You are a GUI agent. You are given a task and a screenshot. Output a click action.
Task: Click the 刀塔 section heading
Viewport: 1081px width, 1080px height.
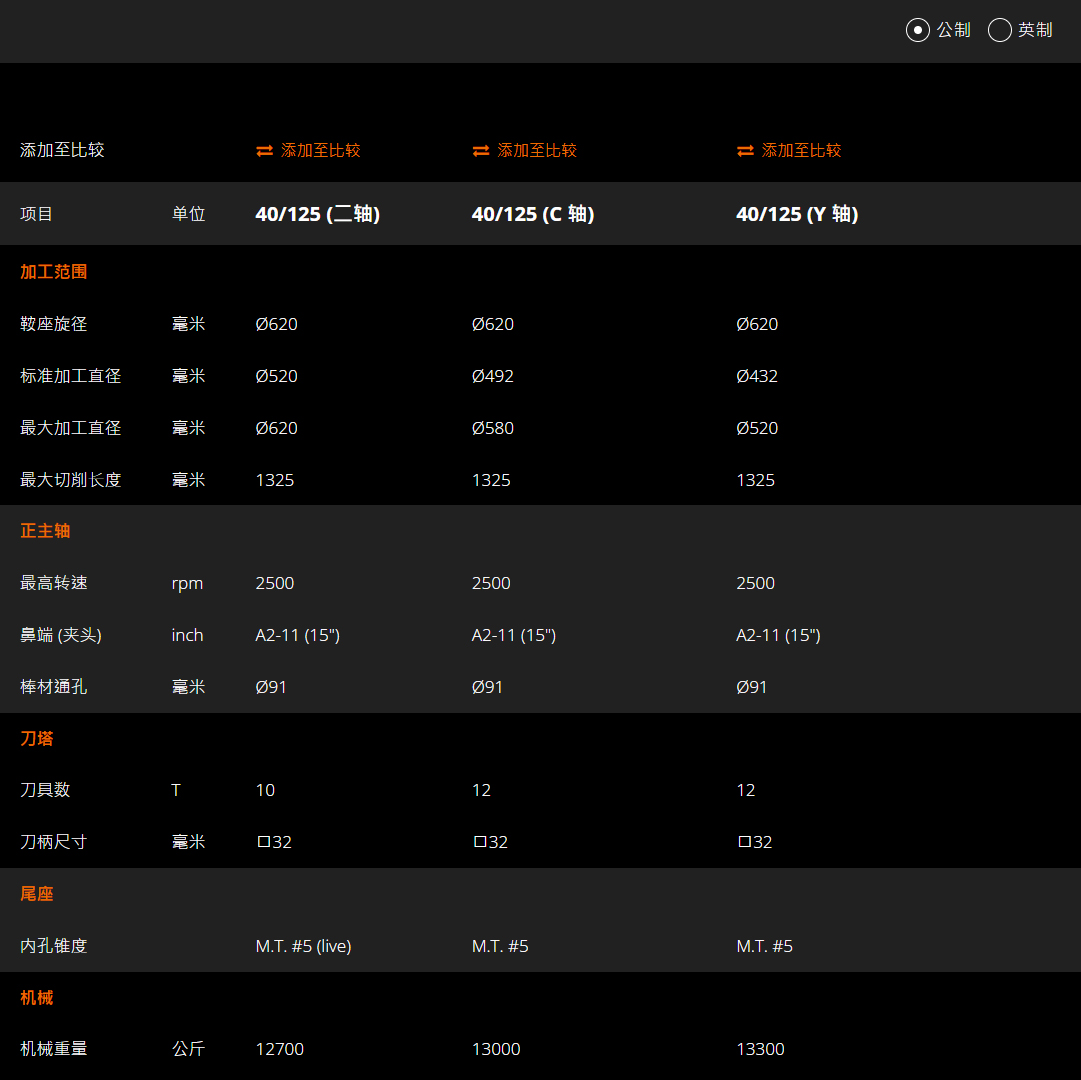37,739
